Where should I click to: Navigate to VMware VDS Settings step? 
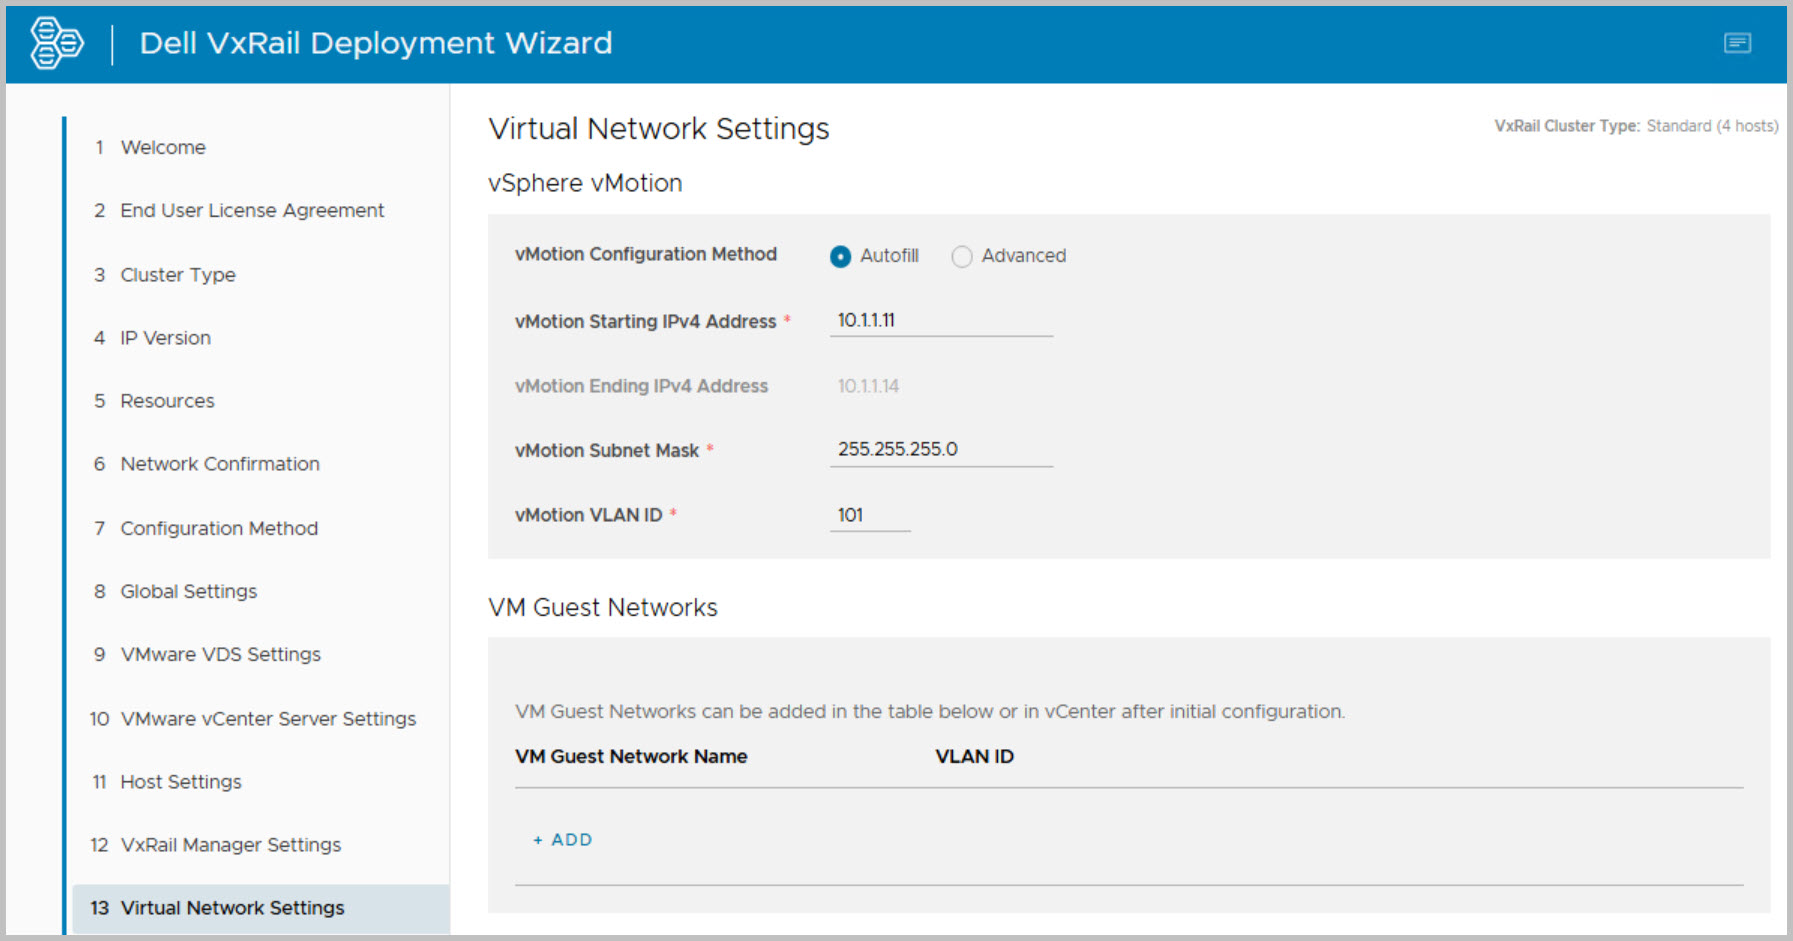[x=220, y=655]
